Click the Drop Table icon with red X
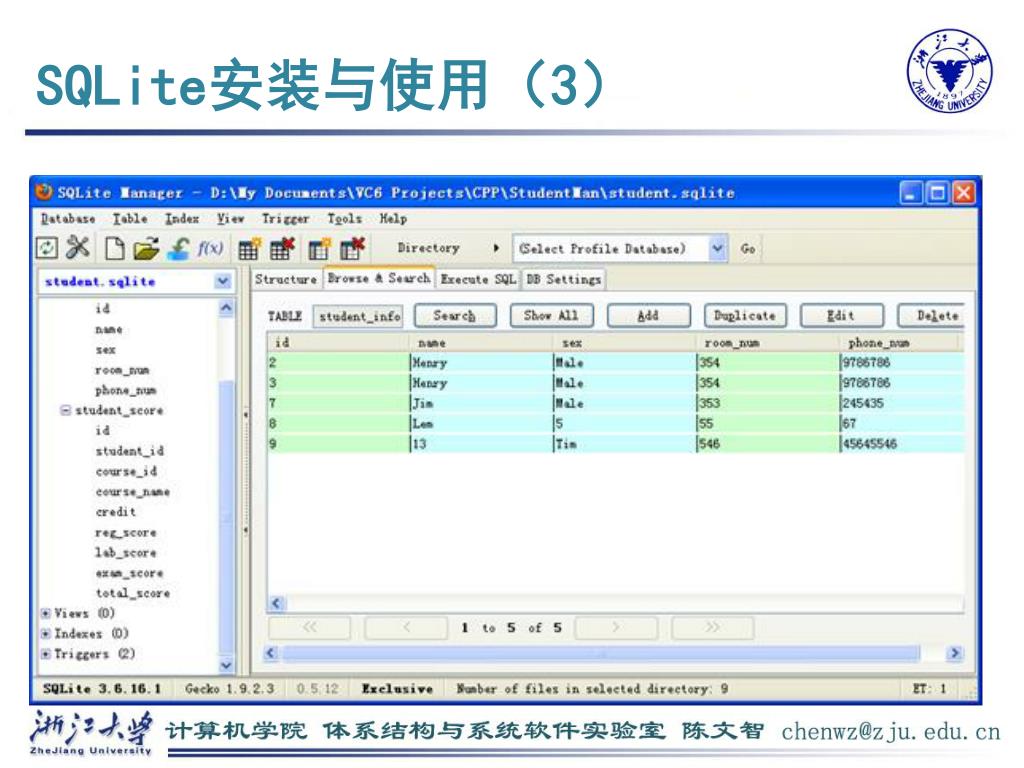 pos(282,249)
